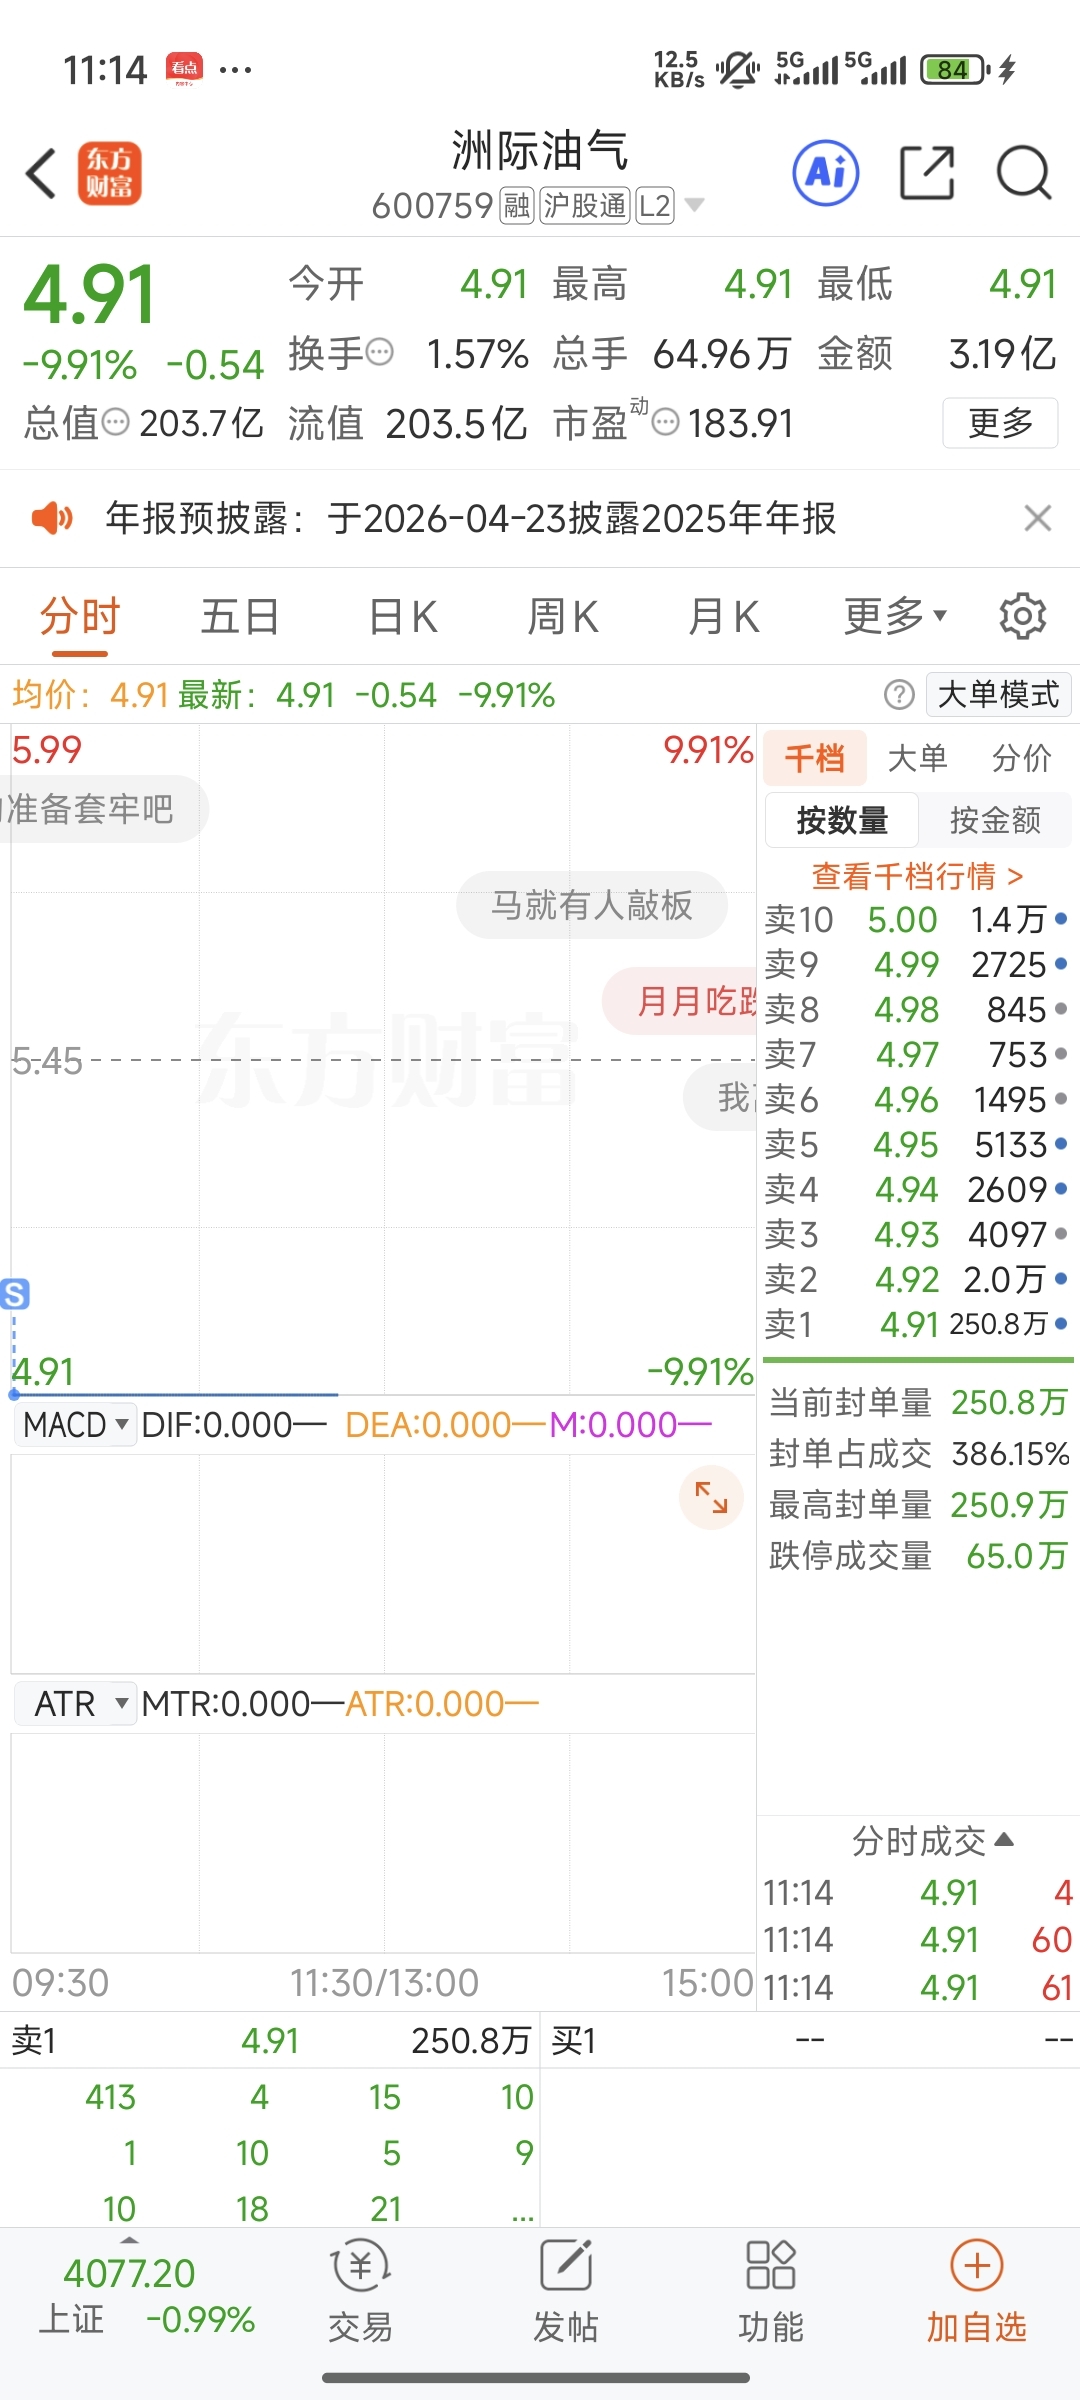Enable 大单模式
The height and width of the screenshot is (2400, 1080).
998,694
